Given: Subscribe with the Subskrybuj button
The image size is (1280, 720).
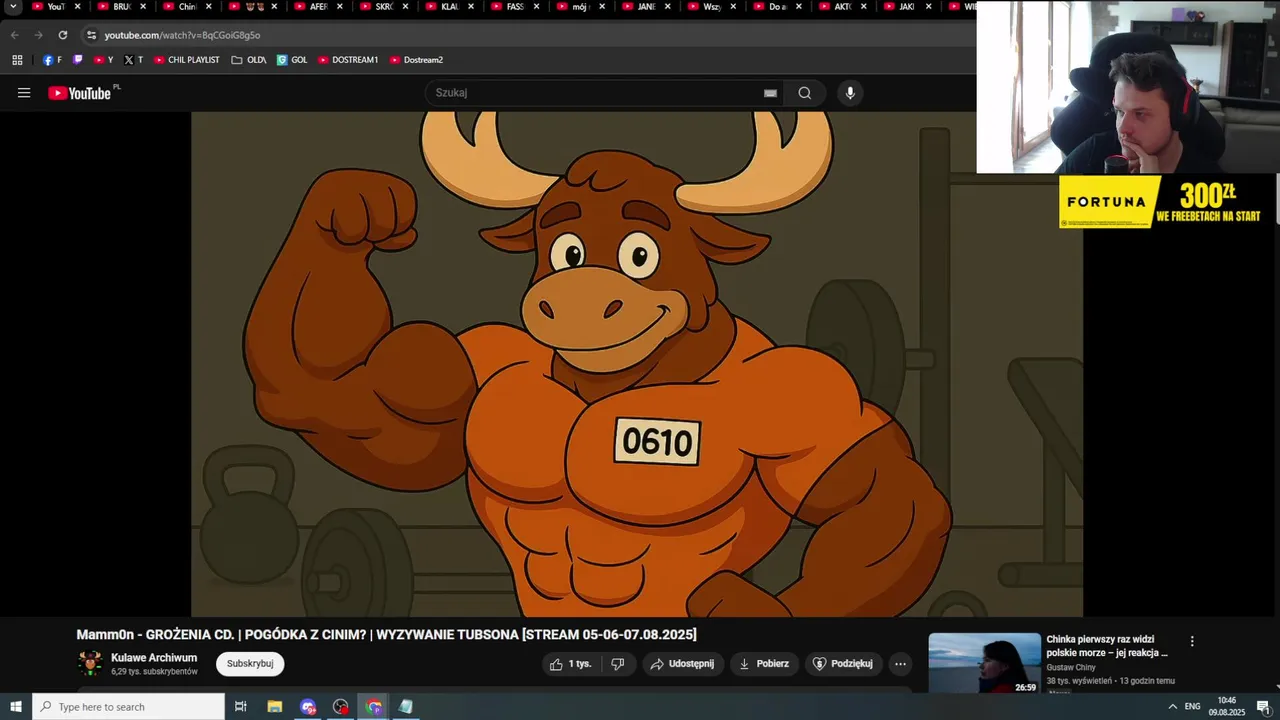Looking at the screenshot, I should (250, 664).
